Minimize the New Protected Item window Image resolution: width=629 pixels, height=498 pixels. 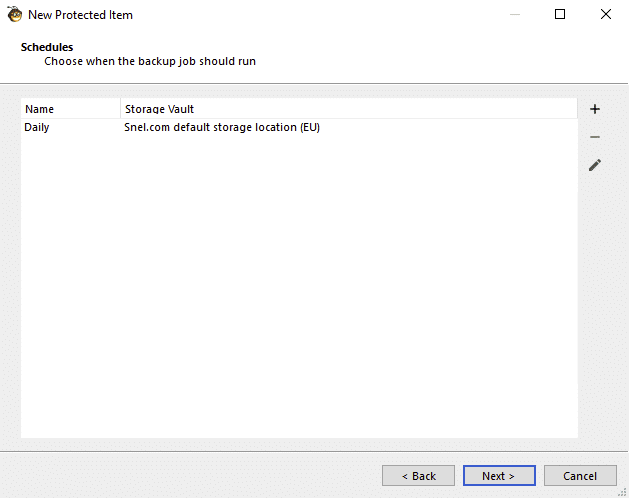click(x=515, y=14)
